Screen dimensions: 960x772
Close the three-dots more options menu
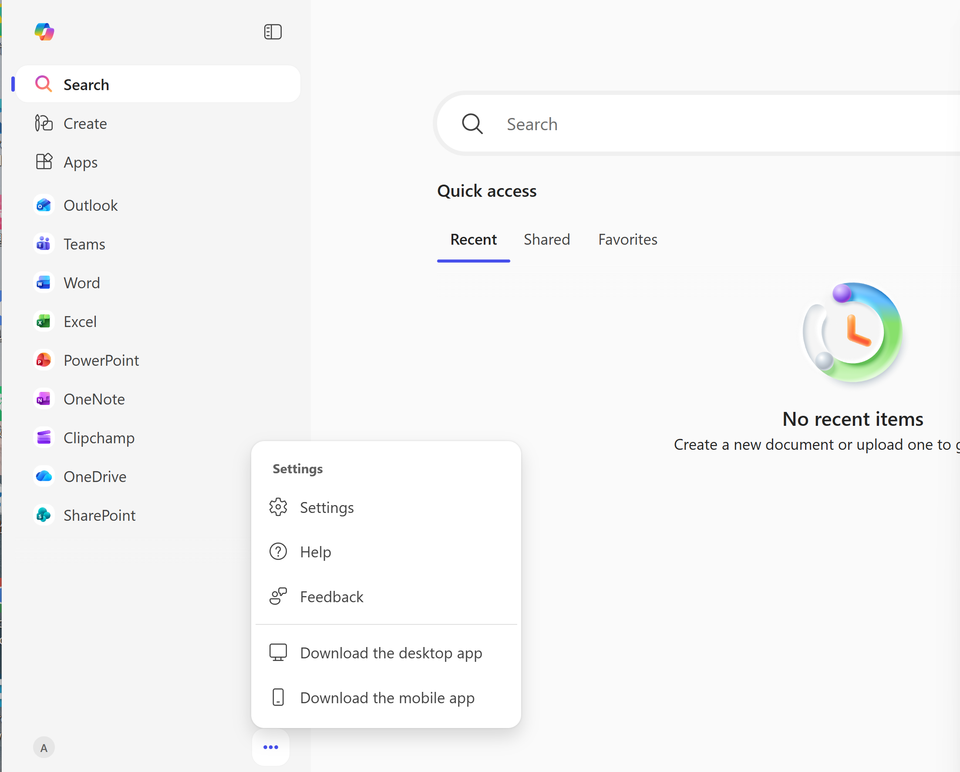click(x=271, y=747)
